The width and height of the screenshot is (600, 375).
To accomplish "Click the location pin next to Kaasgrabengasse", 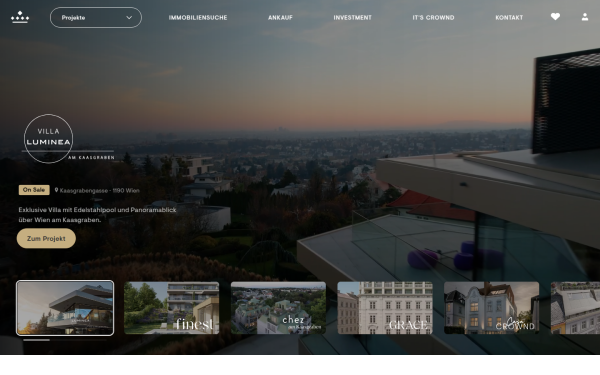I will 56,190.
